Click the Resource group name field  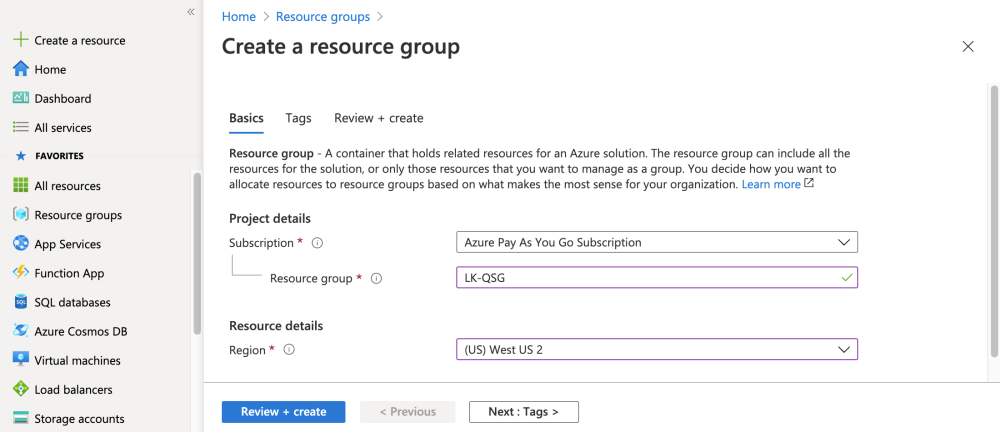[x=648, y=277]
